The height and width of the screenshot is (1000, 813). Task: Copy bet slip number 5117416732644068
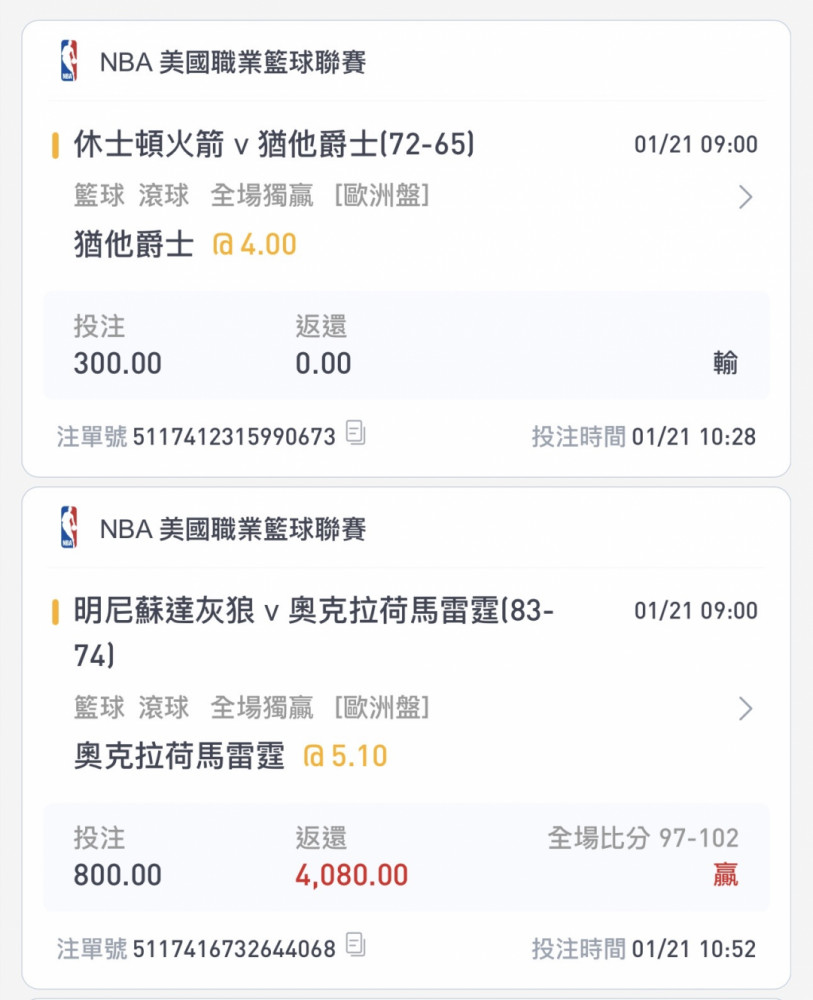356,946
